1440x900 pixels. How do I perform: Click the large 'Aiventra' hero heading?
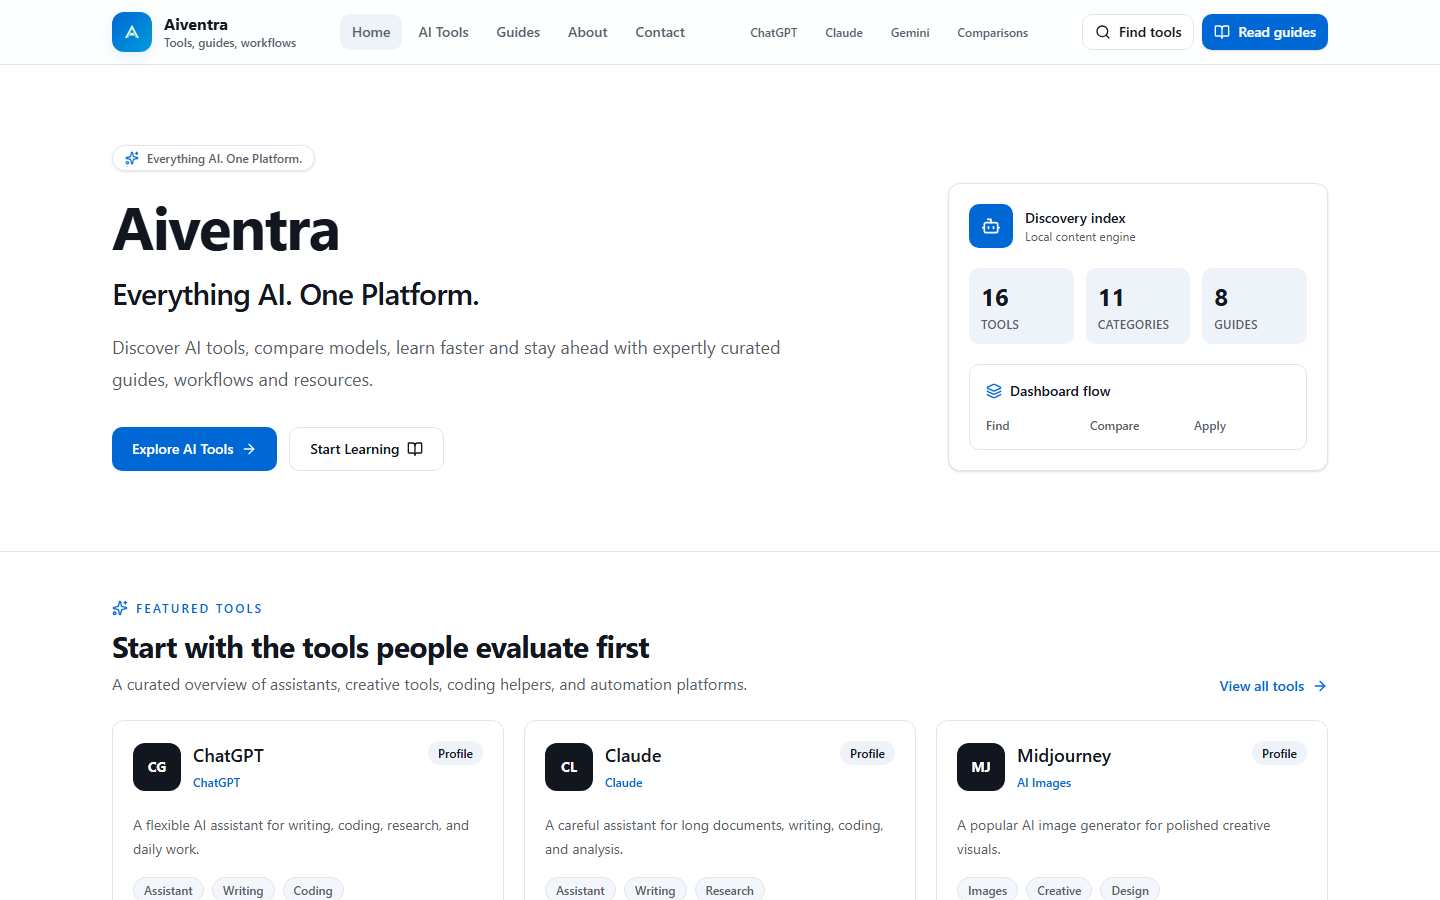pos(226,230)
